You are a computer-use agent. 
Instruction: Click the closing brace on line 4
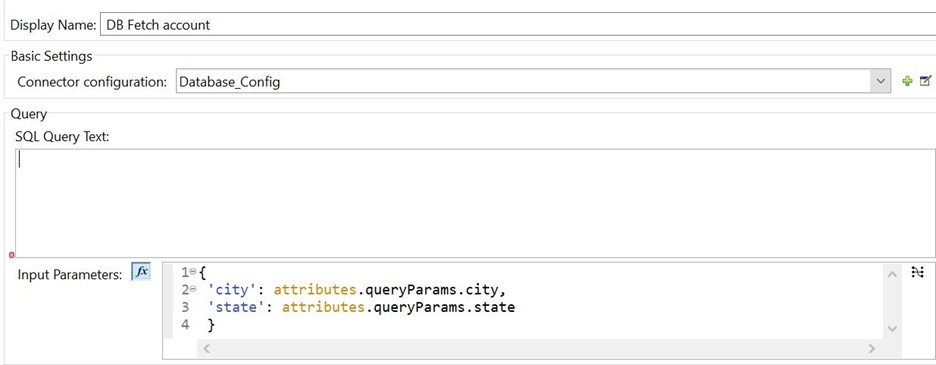point(211,326)
